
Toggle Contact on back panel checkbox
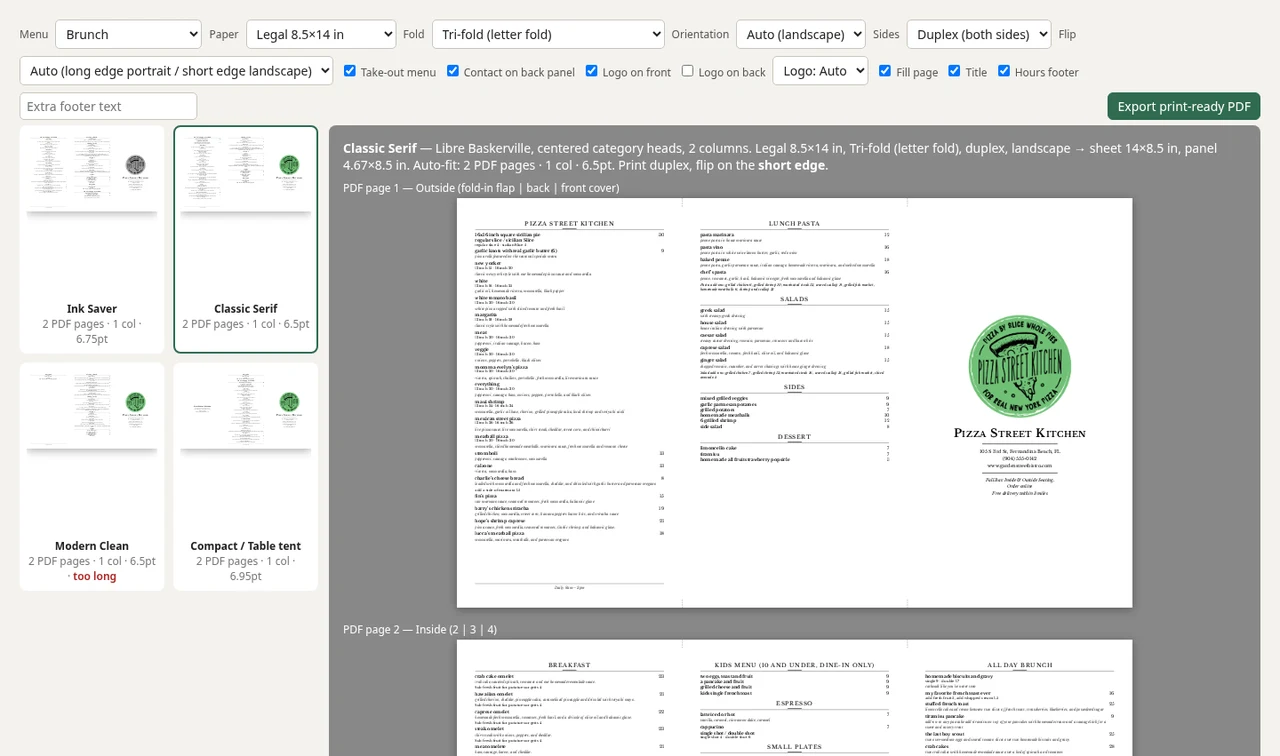point(453,71)
